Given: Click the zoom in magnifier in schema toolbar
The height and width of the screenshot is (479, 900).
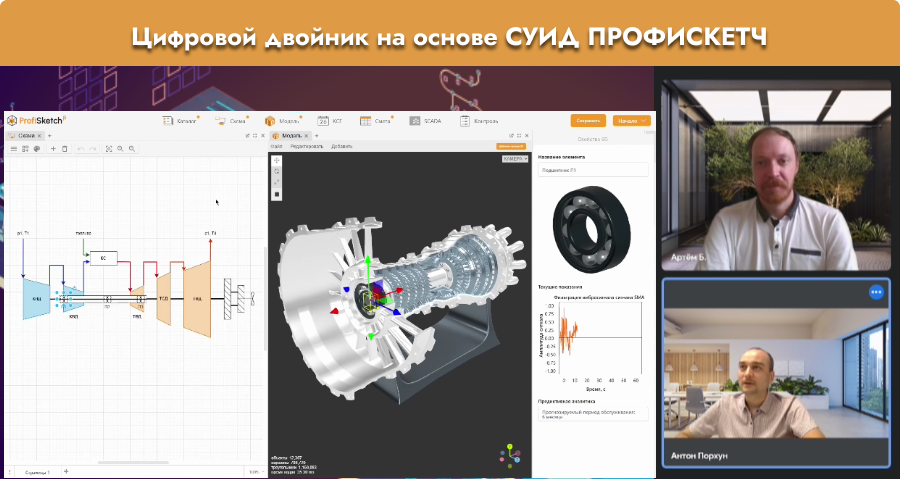Looking at the screenshot, I should (x=120, y=149).
